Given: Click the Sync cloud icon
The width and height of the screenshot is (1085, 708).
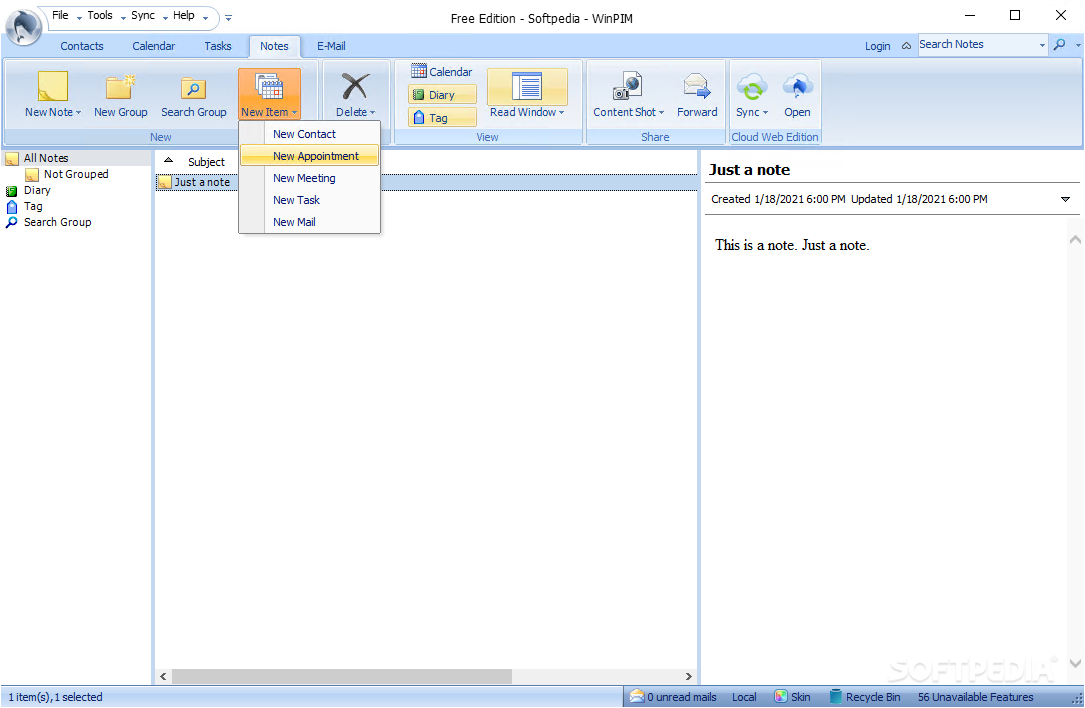Looking at the screenshot, I should [751, 87].
